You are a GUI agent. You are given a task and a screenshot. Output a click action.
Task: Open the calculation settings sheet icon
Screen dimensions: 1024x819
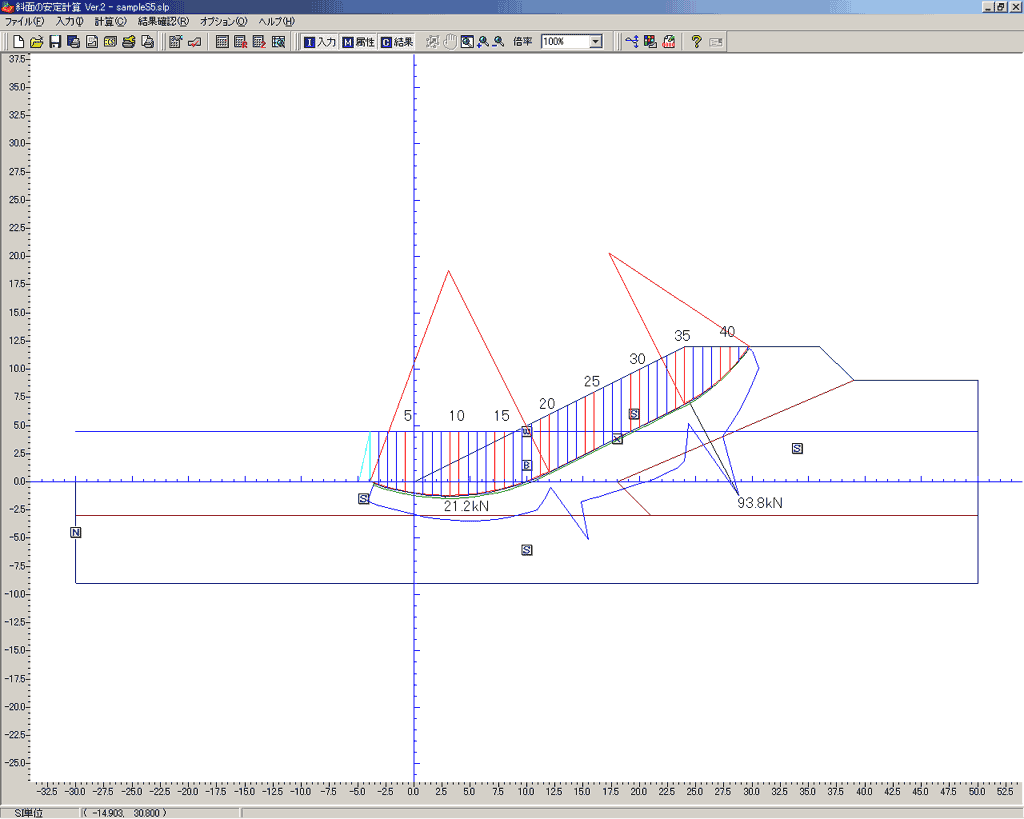(x=175, y=42)
